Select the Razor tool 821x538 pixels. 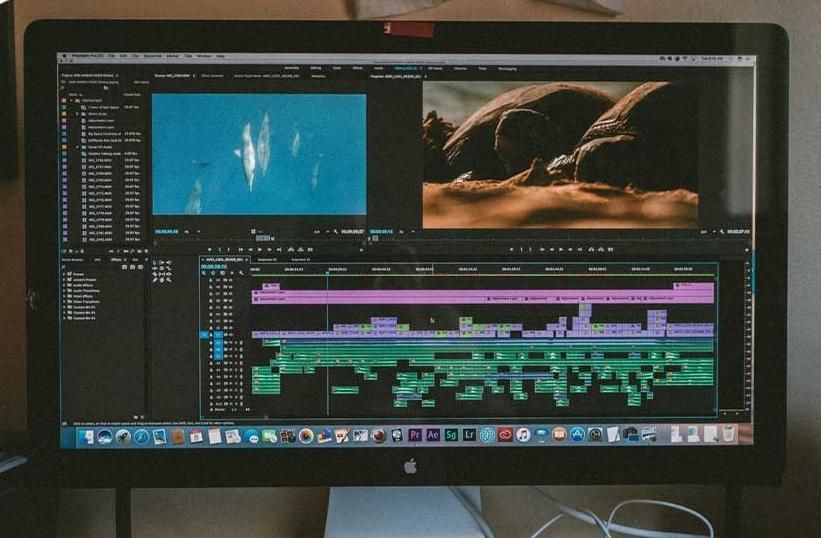pos(155,274)
